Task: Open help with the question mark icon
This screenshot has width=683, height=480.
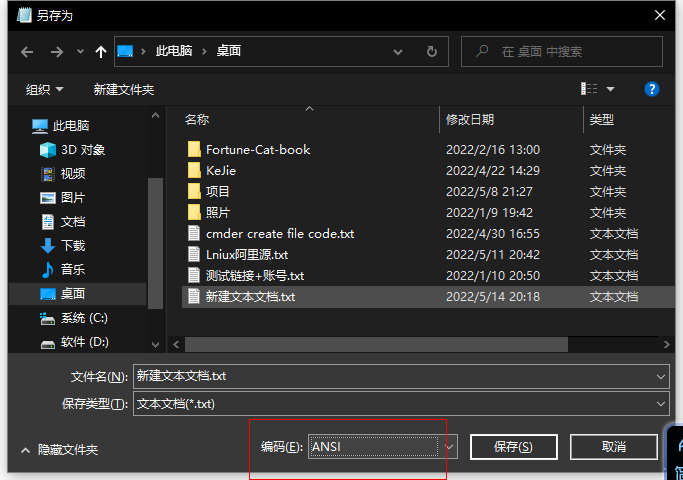Action: [x=652, y=89]
